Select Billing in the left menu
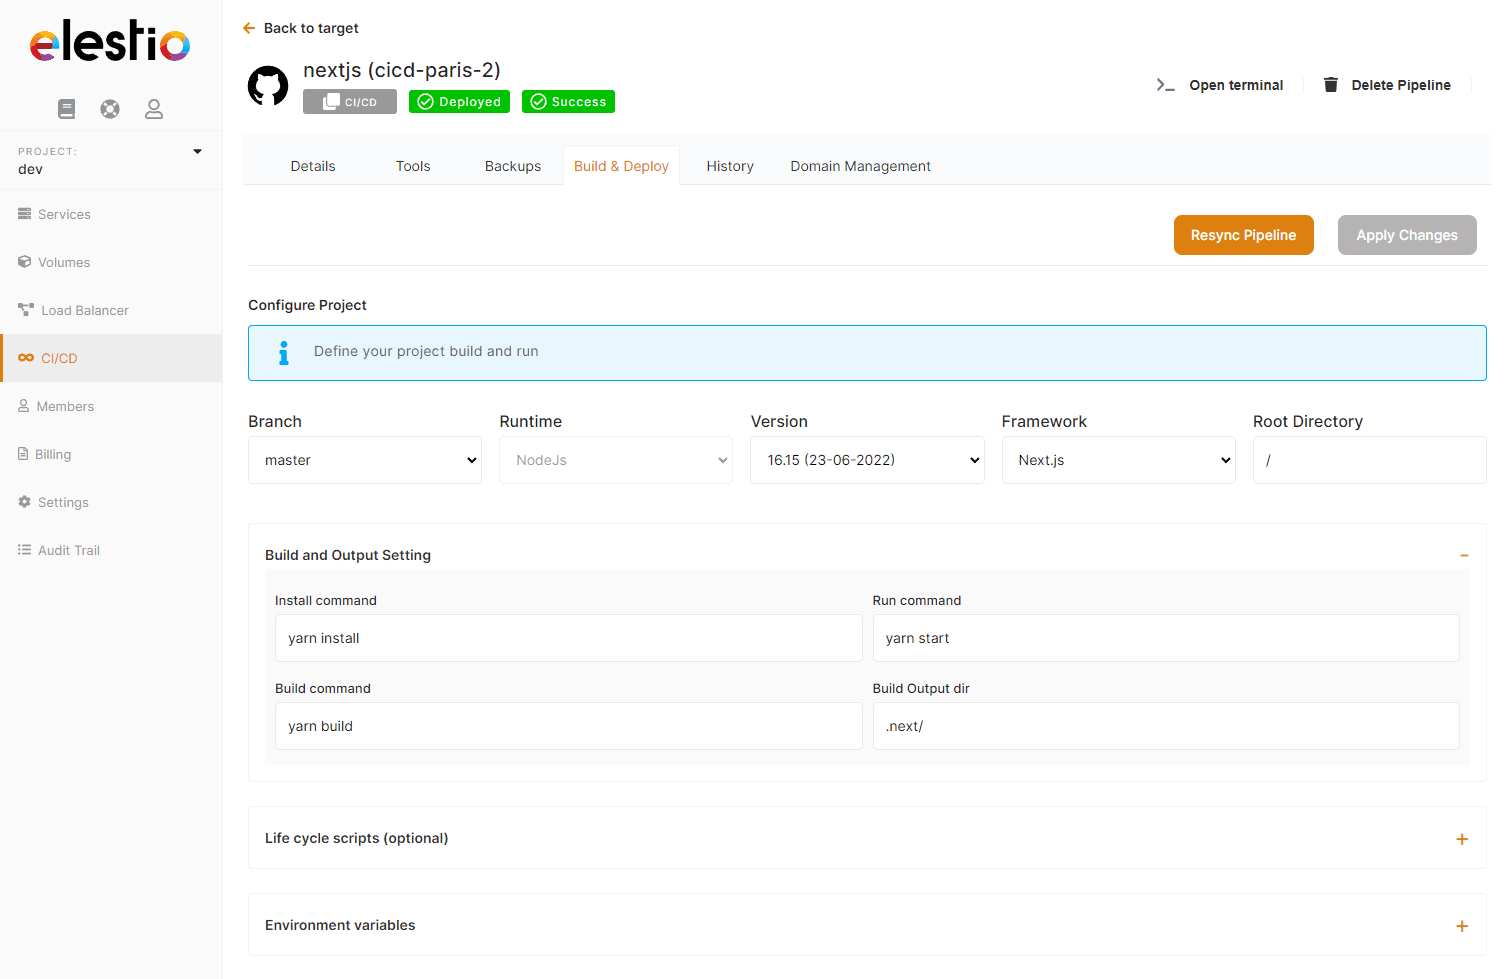Image resolution: width=1507 pixels, height=979 pixels. (52, 454)
